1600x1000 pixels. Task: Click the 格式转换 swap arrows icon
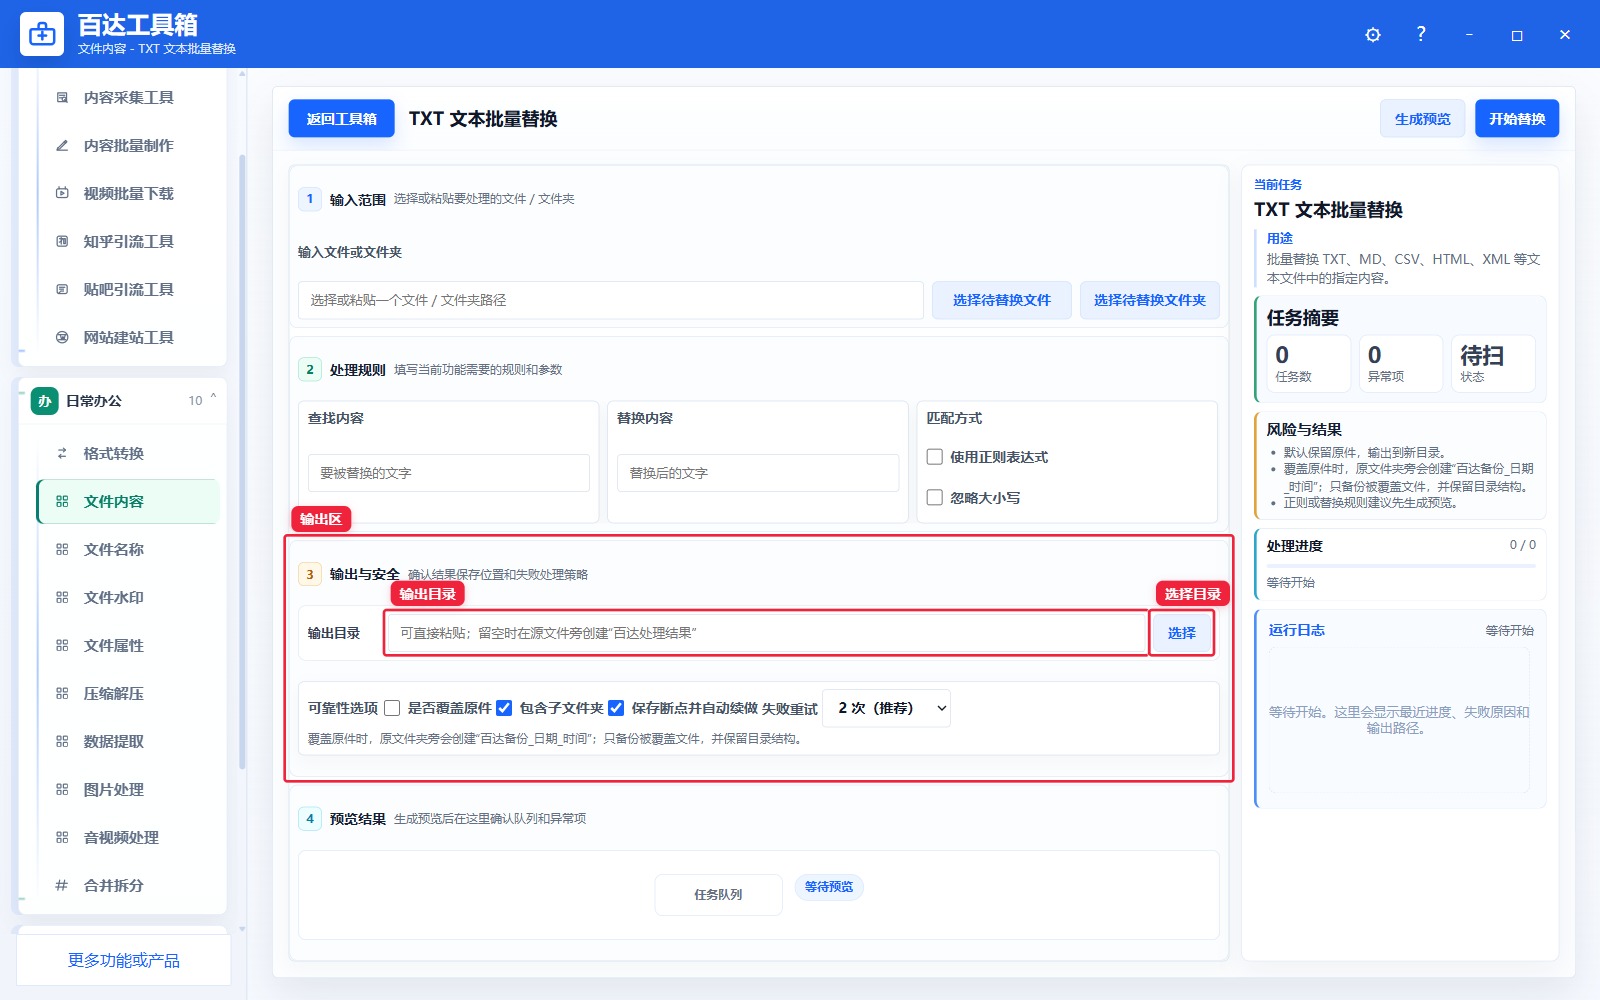(x=62, y=454)
